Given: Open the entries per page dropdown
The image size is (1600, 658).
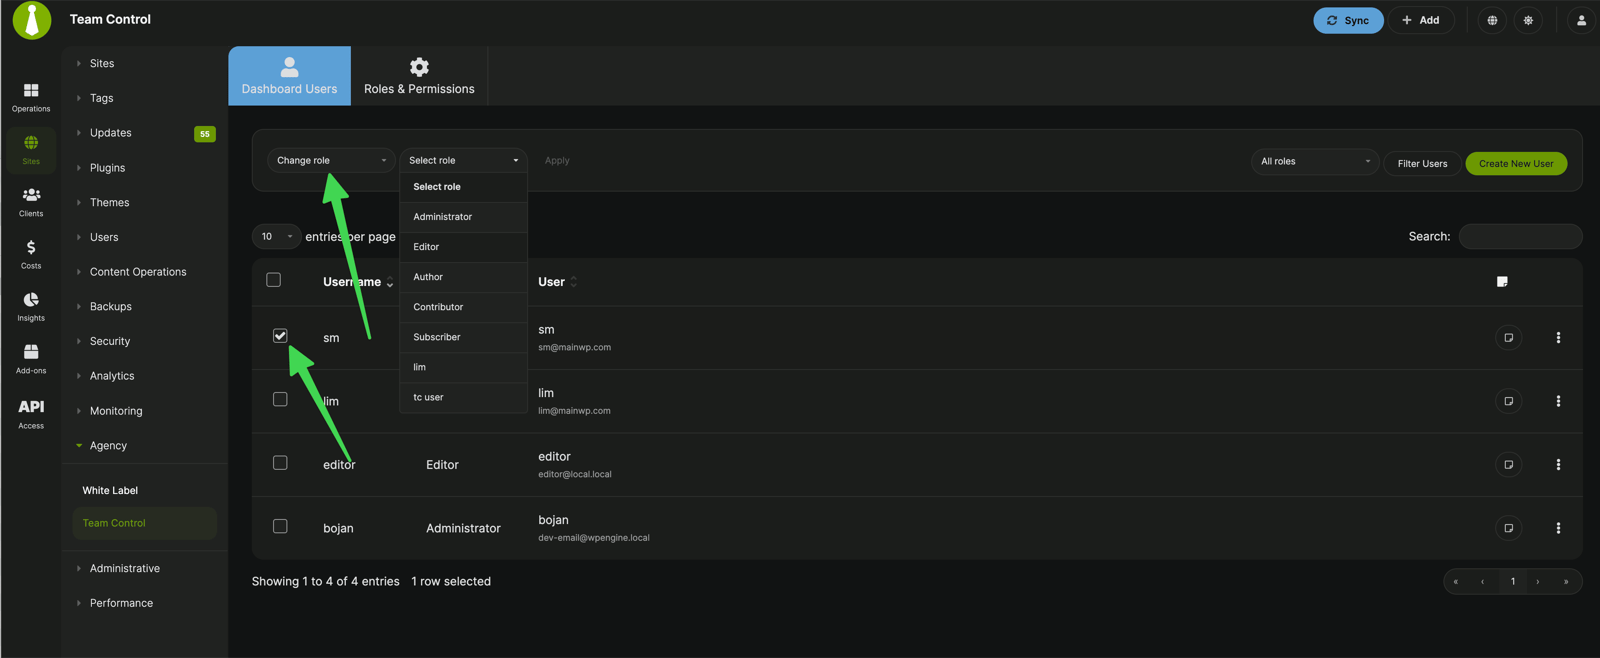Looking at the screenshot, I should coord(276,237).
